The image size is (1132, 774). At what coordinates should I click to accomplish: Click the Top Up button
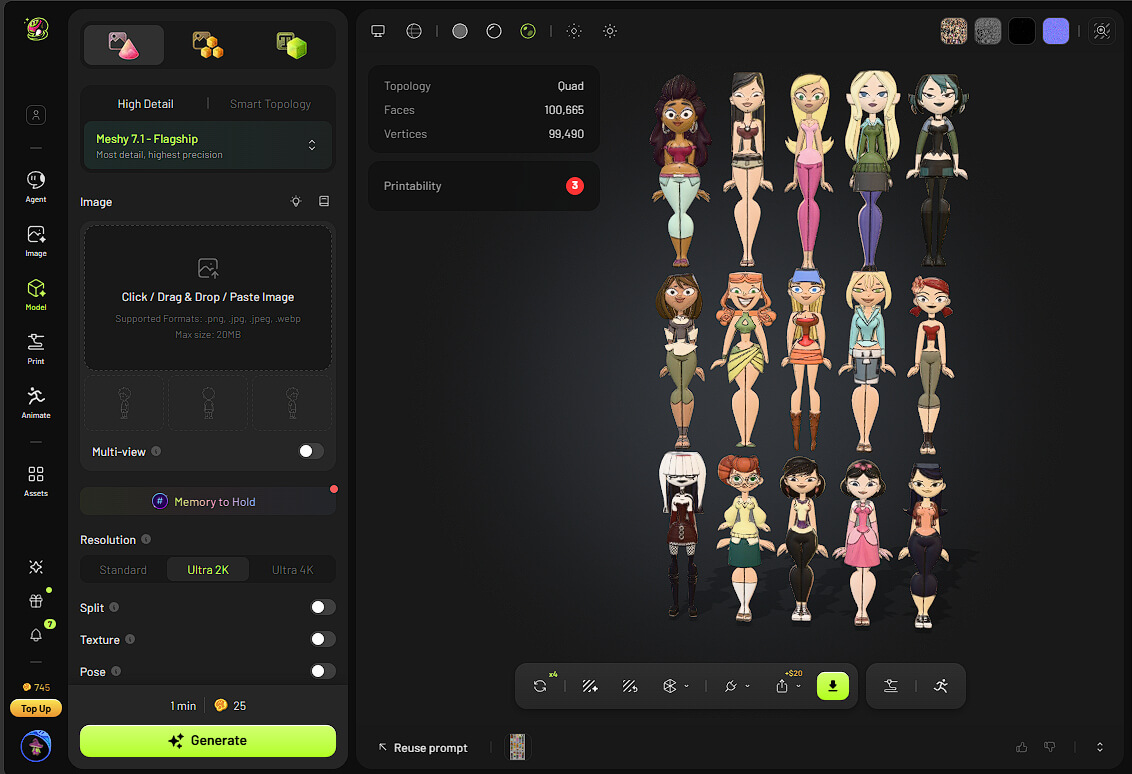coord(35,708)
